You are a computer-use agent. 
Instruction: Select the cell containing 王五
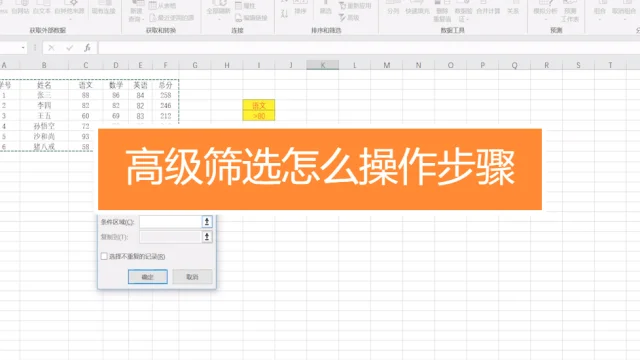pos(44,116)
